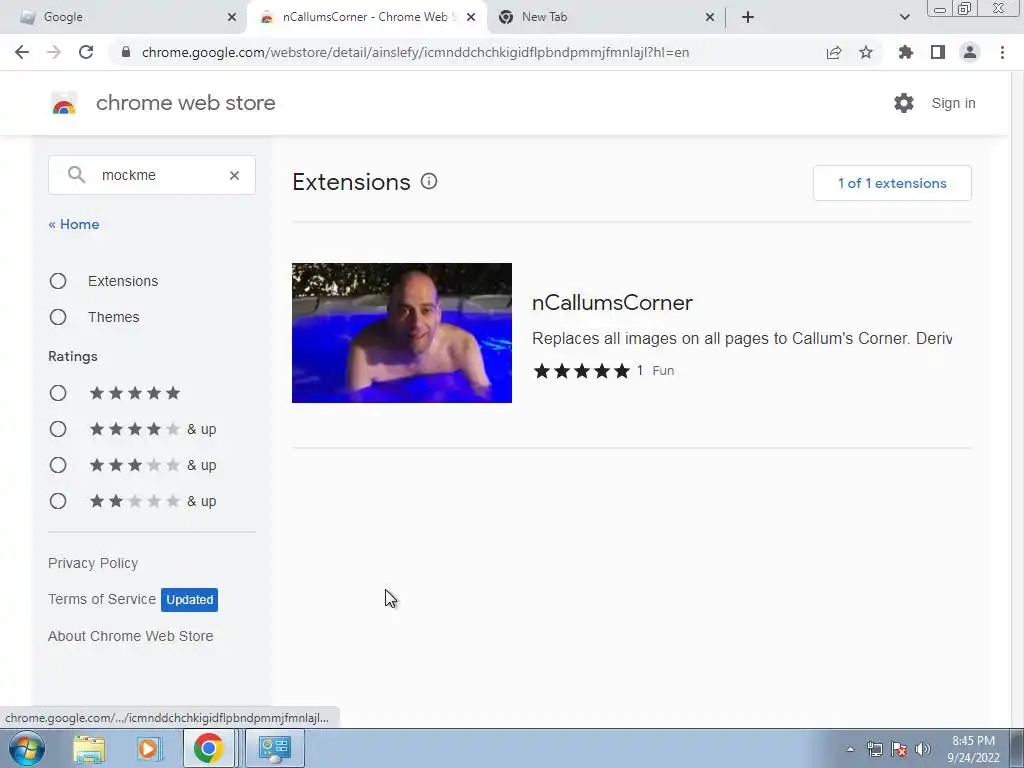Image resolution: width=1024 pixels, height=768 pixels.
Task: Click the forward navigation arrow
Action: [x=54, y=52]
